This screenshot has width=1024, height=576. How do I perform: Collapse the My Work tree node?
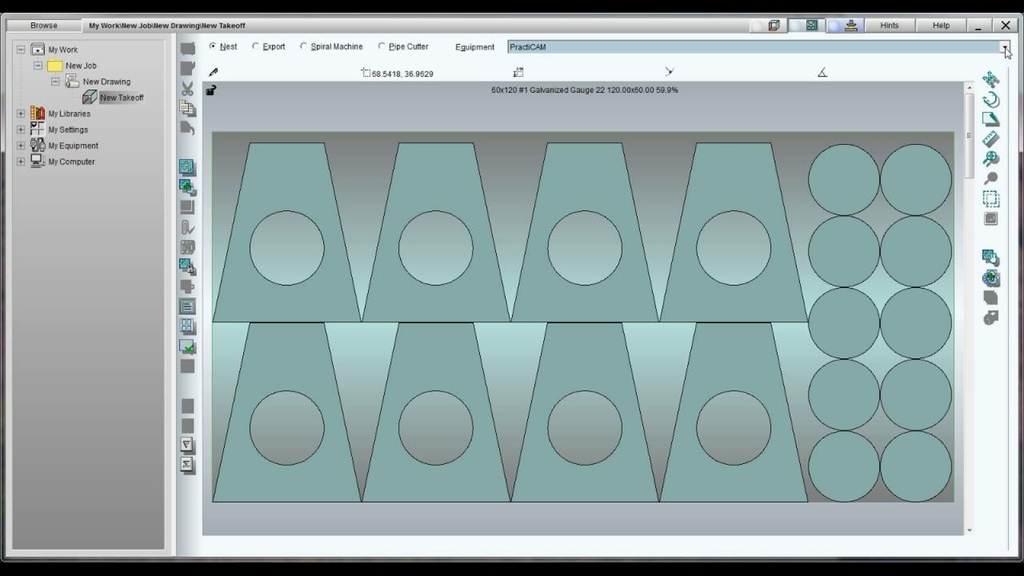tap(20, 49)
